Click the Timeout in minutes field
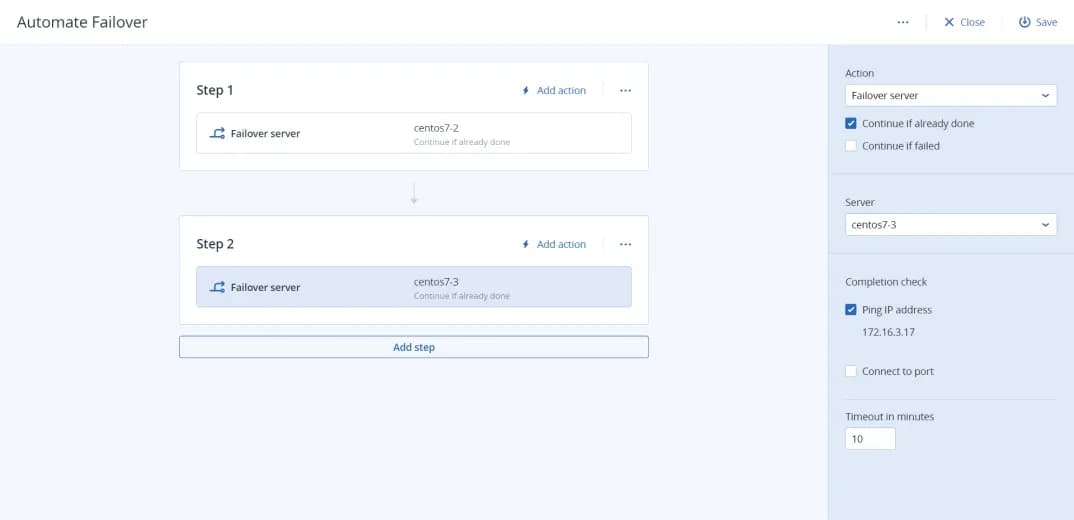 pyautogui.click(x=870, y=439)
